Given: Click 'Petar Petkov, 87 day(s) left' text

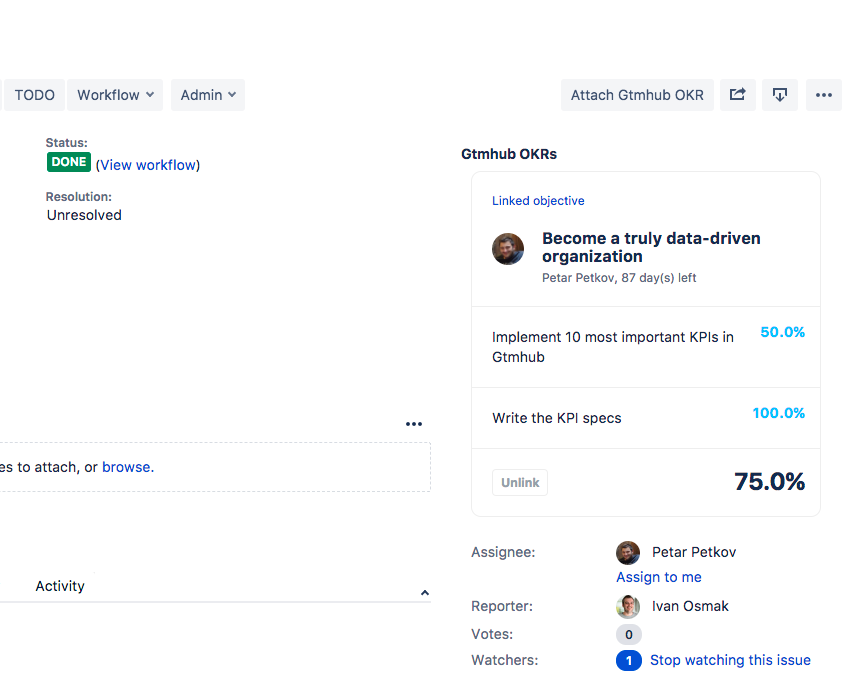Looking at the screenshot, I should 619,278.
